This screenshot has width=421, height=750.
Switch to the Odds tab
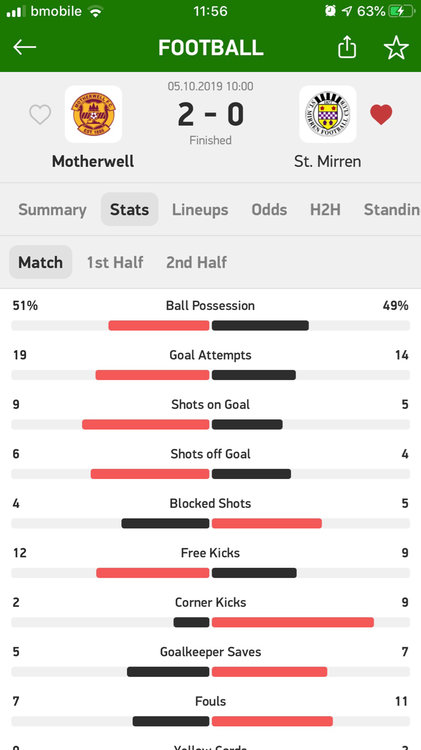tap(269, 210)
